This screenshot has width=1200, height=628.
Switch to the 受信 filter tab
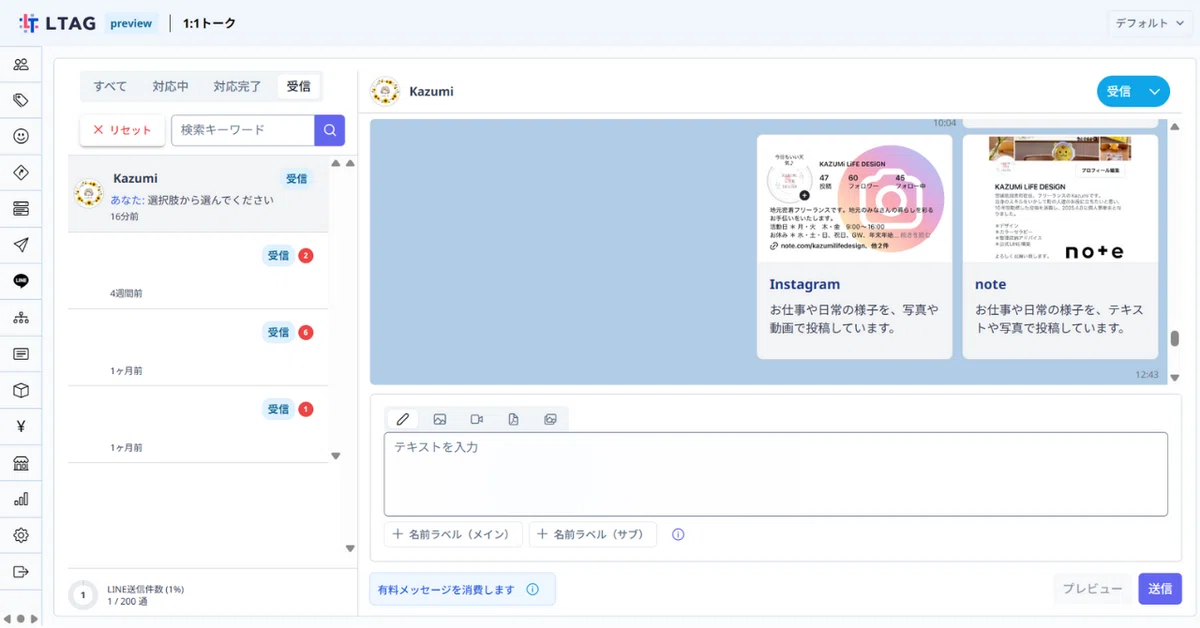(298, 87)
